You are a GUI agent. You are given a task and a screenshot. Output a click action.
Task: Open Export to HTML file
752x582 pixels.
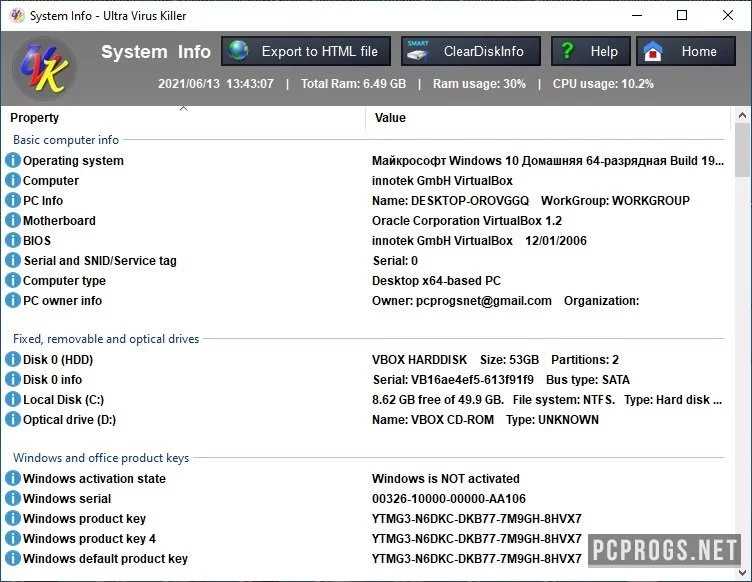pyautogui.click(x=306, y=51)
